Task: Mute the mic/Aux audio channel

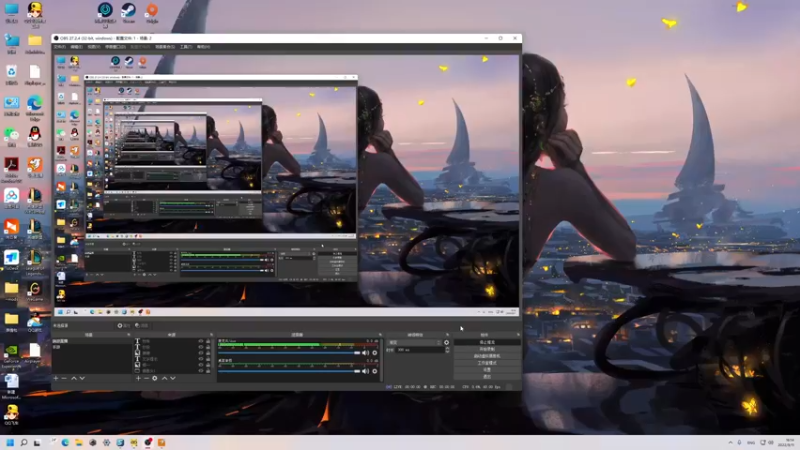Action: coord(365,353)
